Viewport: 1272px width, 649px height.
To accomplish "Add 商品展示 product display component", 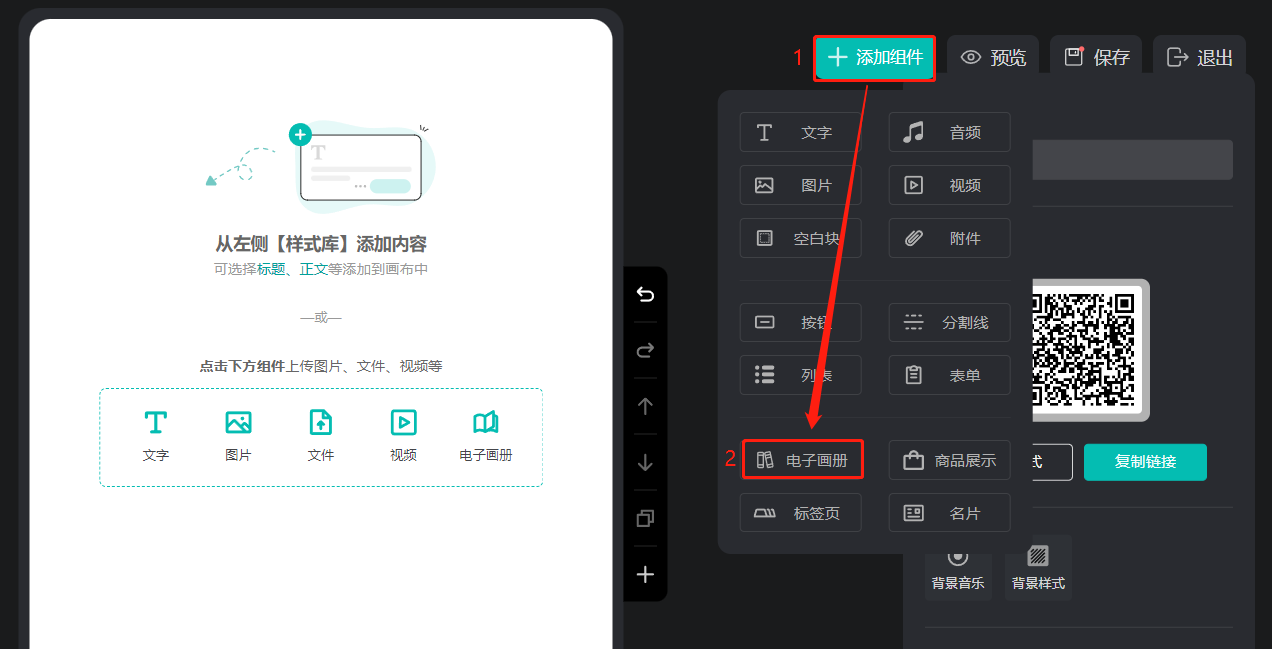I will click(x=949, y=460).
